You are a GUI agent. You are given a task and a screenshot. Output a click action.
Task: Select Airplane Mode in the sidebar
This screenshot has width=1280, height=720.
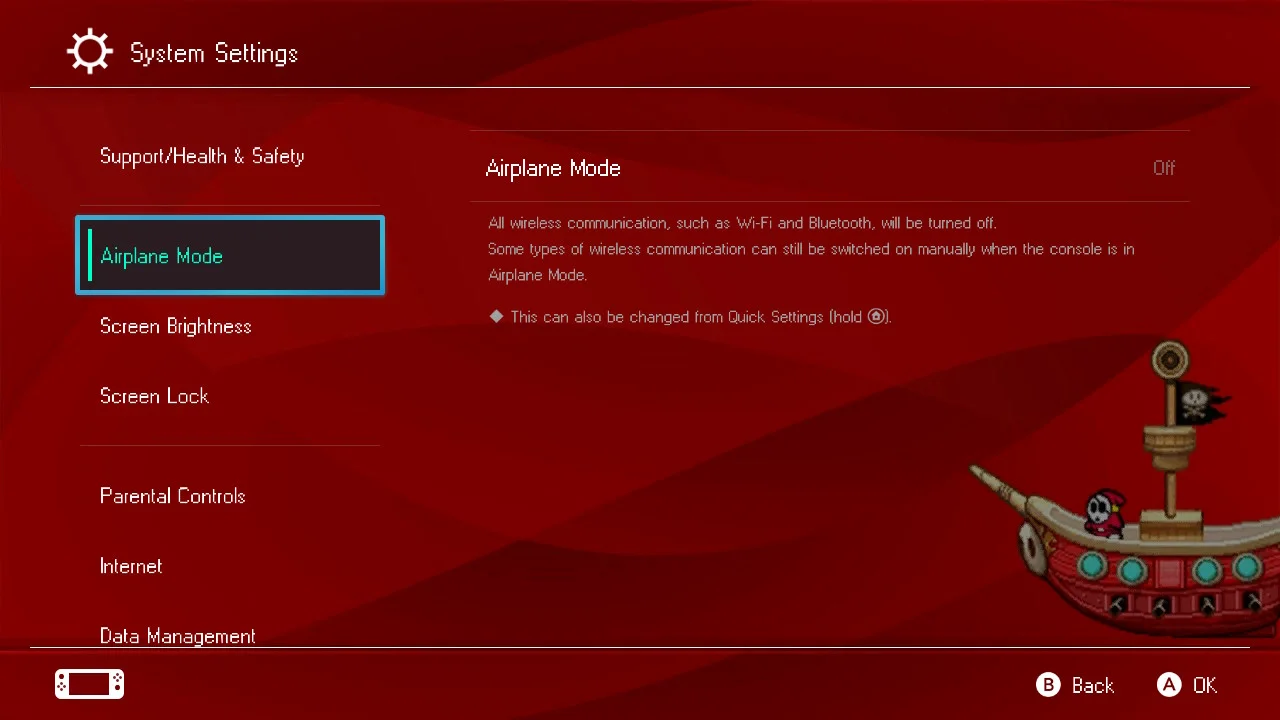tap(230, 256)
